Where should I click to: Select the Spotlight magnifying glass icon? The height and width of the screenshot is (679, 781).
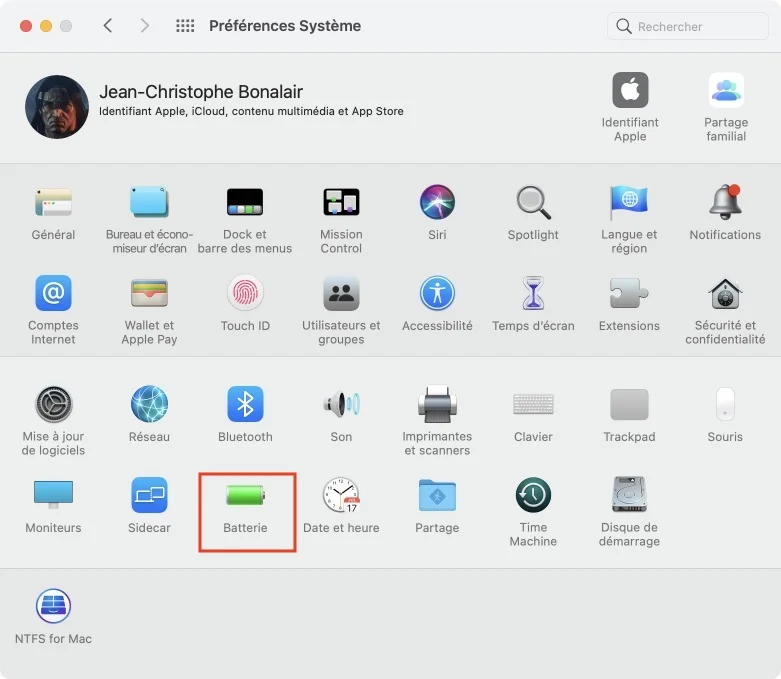(533, 202)
